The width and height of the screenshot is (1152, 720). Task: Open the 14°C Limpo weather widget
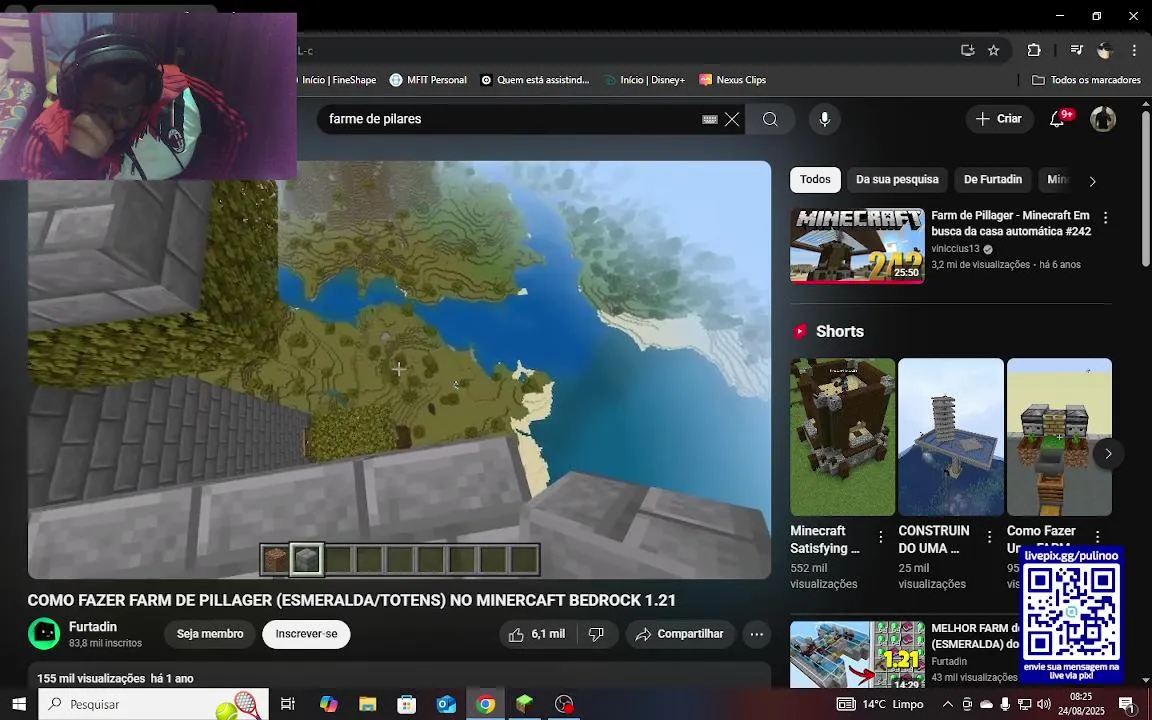(x=880, y=704)
